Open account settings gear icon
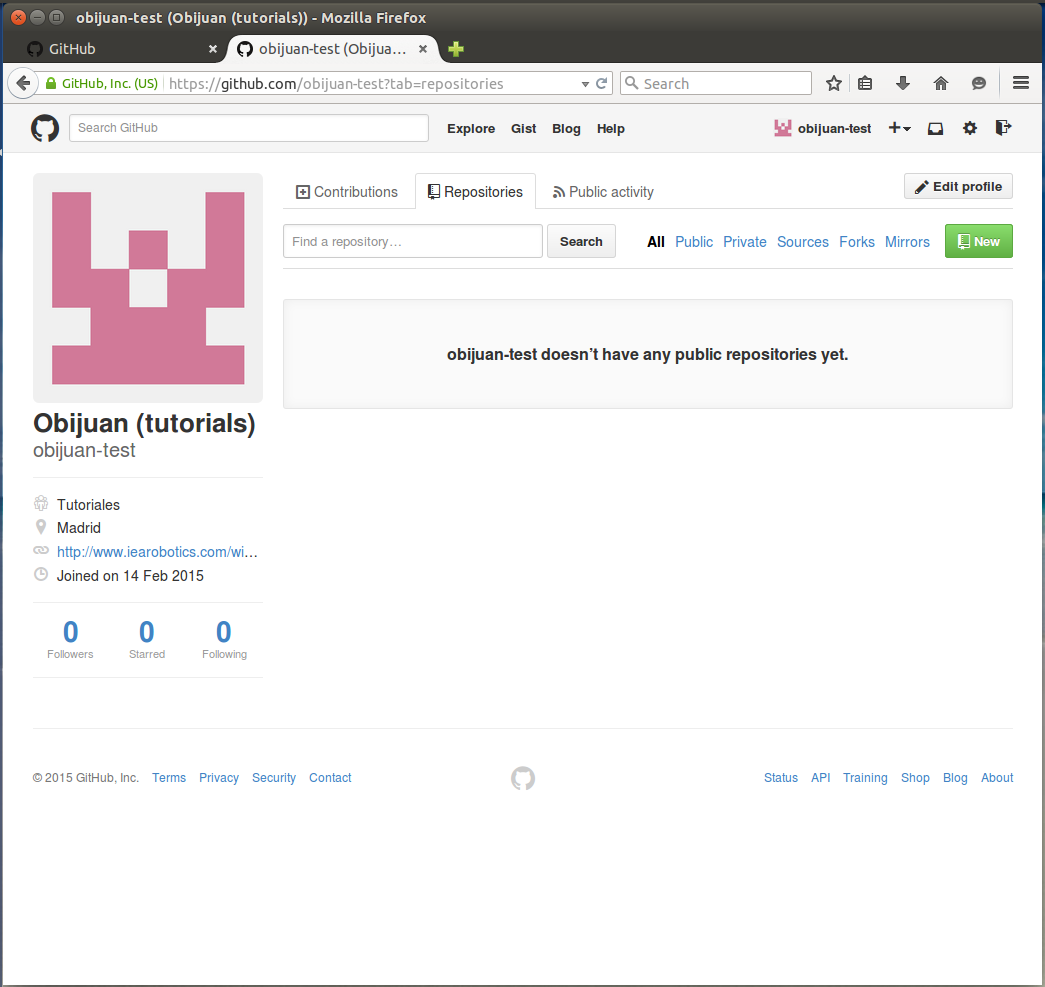This screenshot has width=1045, height=987. click(x=969, y=128)
